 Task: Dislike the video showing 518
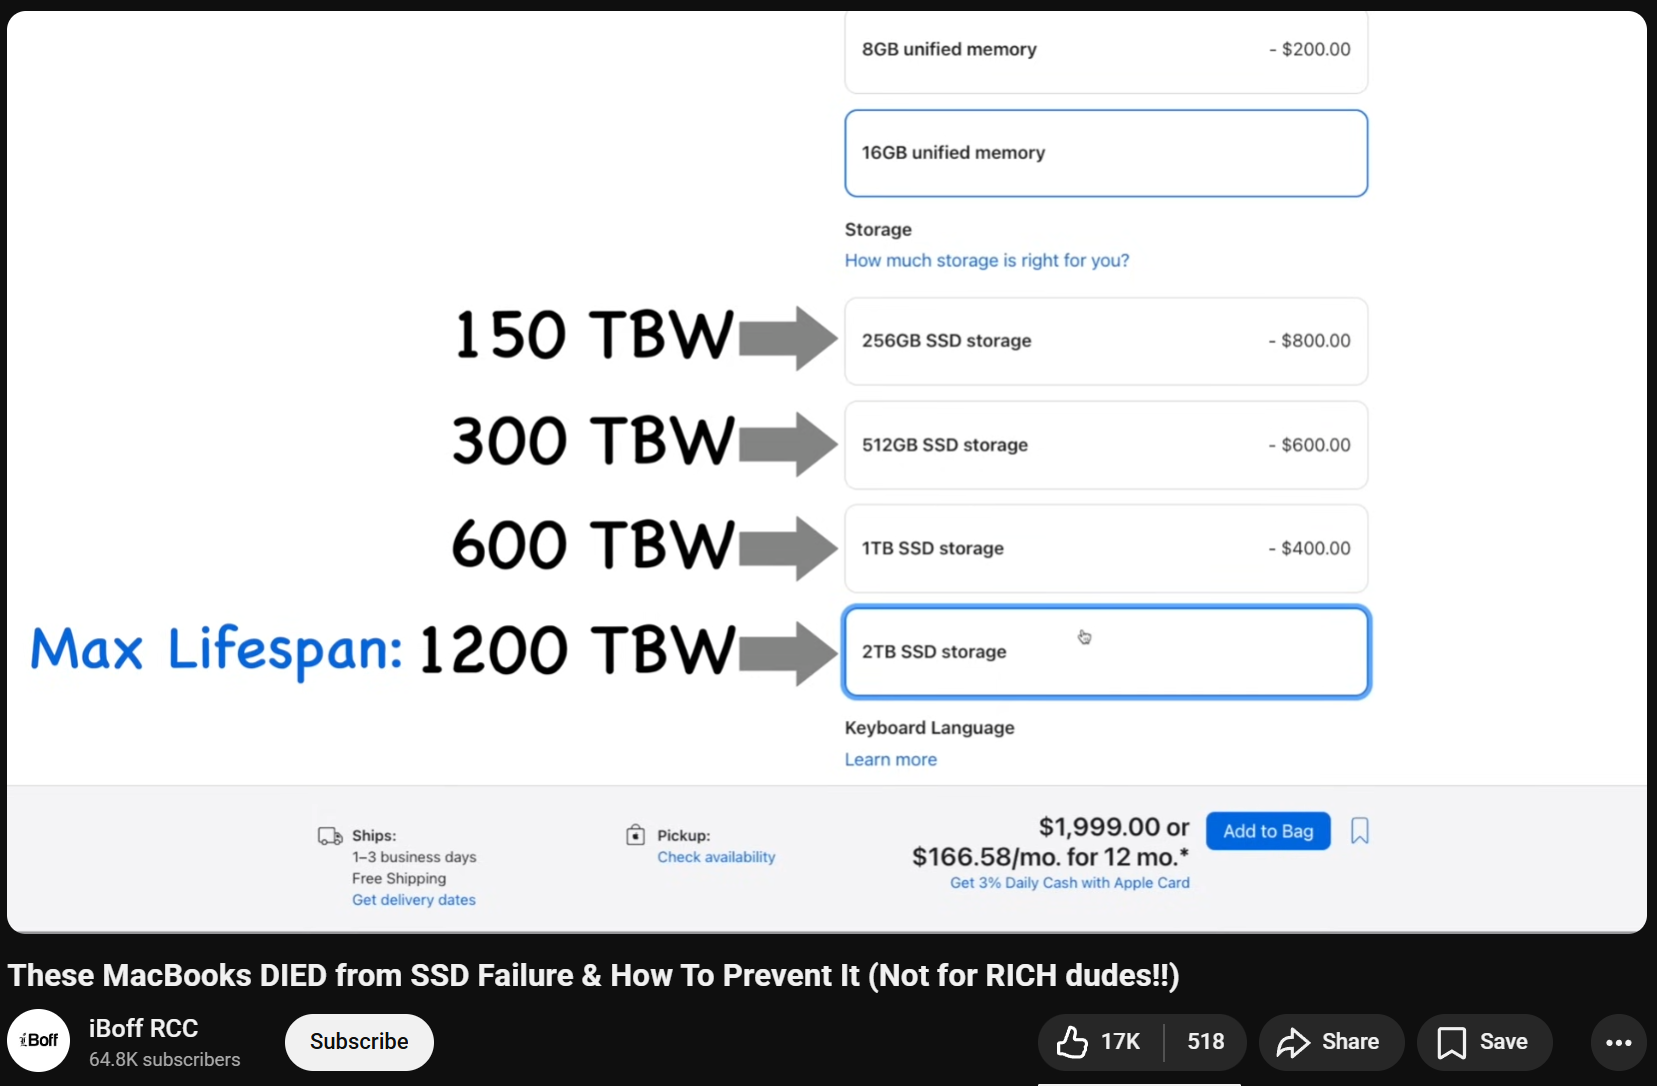1206,1042
